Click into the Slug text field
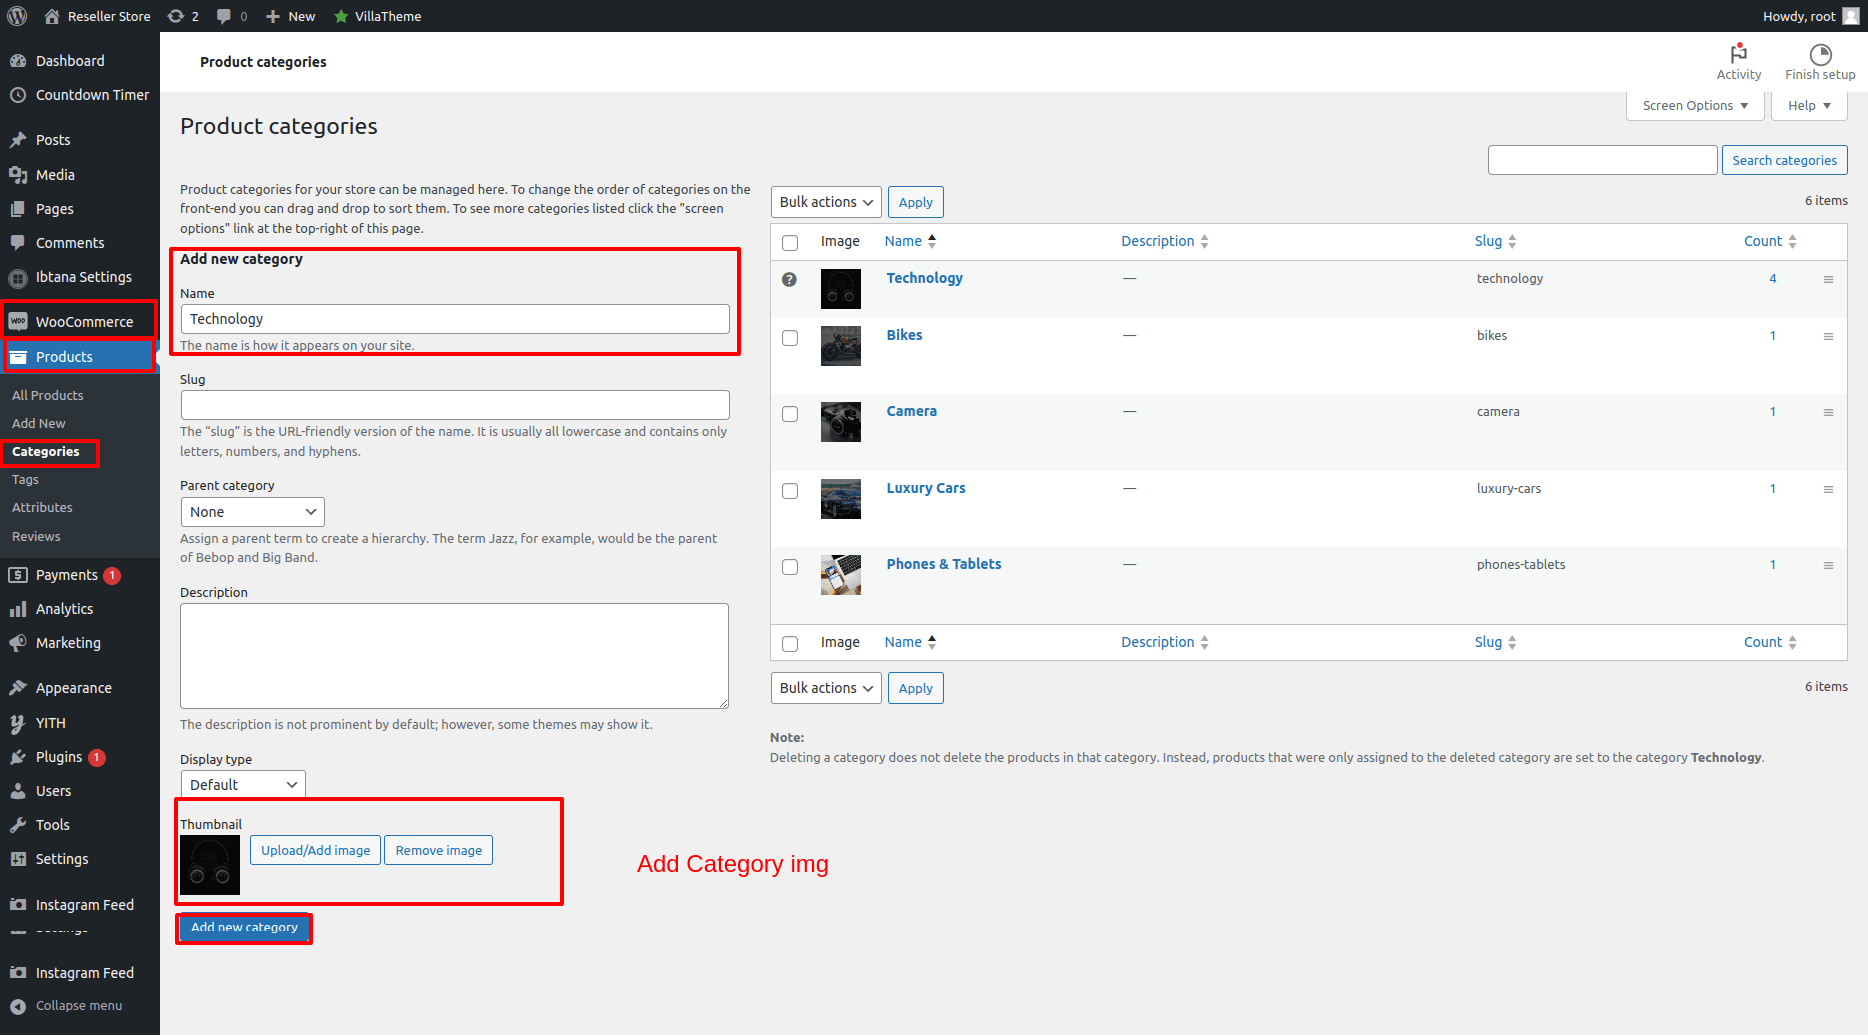The height and width of the screenshot is (1036, 1868). click(455, 405)
